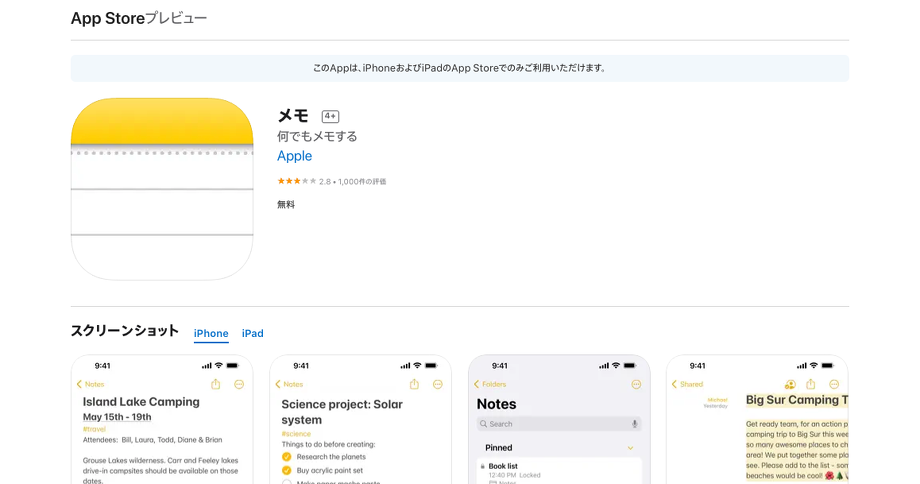This screenshot has height=484, width=920.
Task: Tap the collaboration people icon in Big Sur note
Action: [790, 384]
